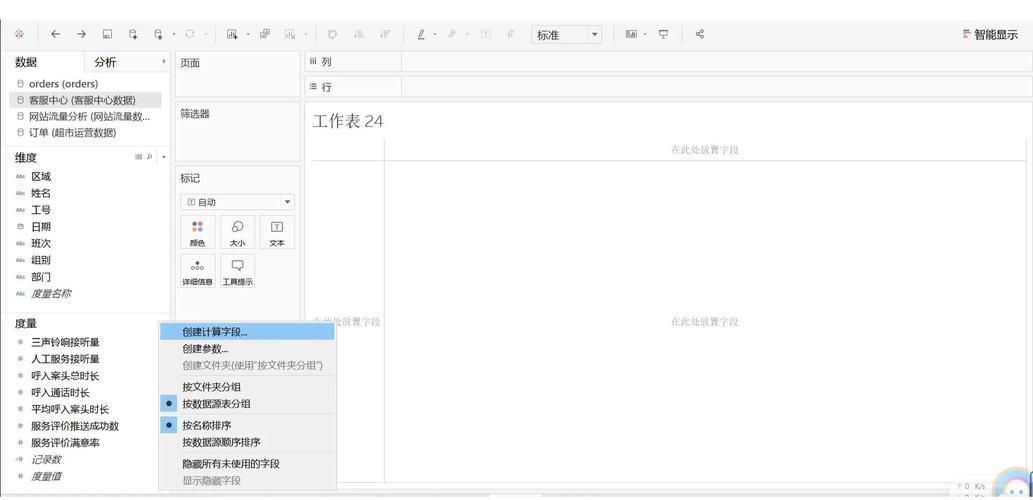Click the 姓名 dimension field

(x=41, y=193)
